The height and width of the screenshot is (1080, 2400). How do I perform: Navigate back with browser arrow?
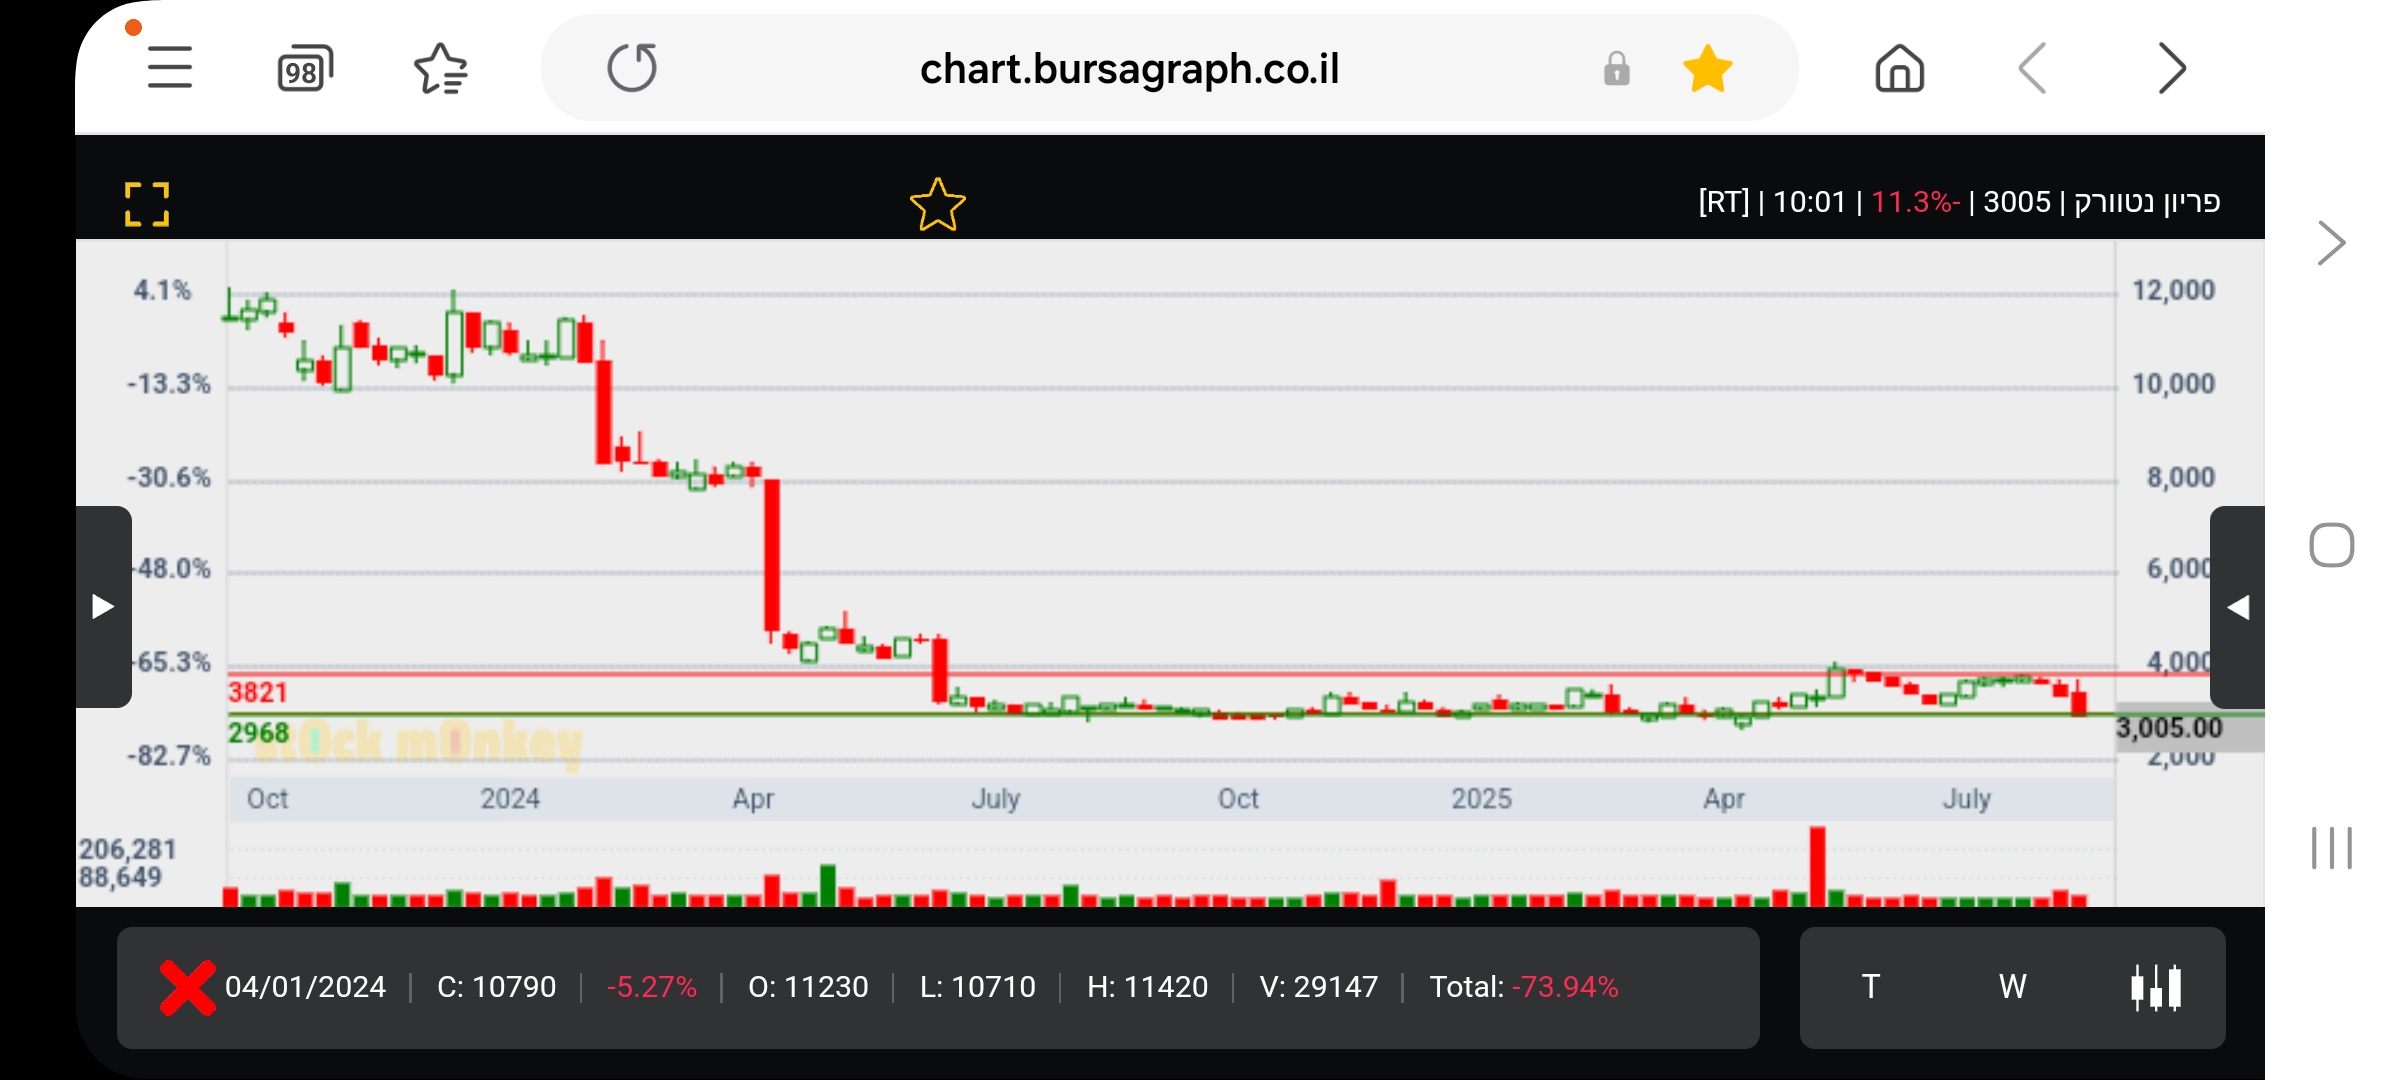click(2033, 68)
